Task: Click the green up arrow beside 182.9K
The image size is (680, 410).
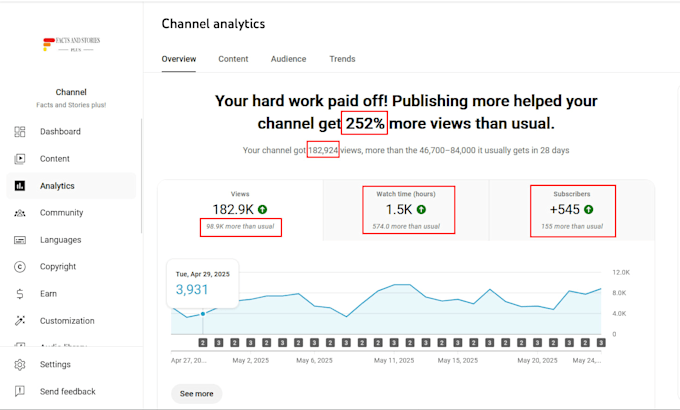Action: 262,210
